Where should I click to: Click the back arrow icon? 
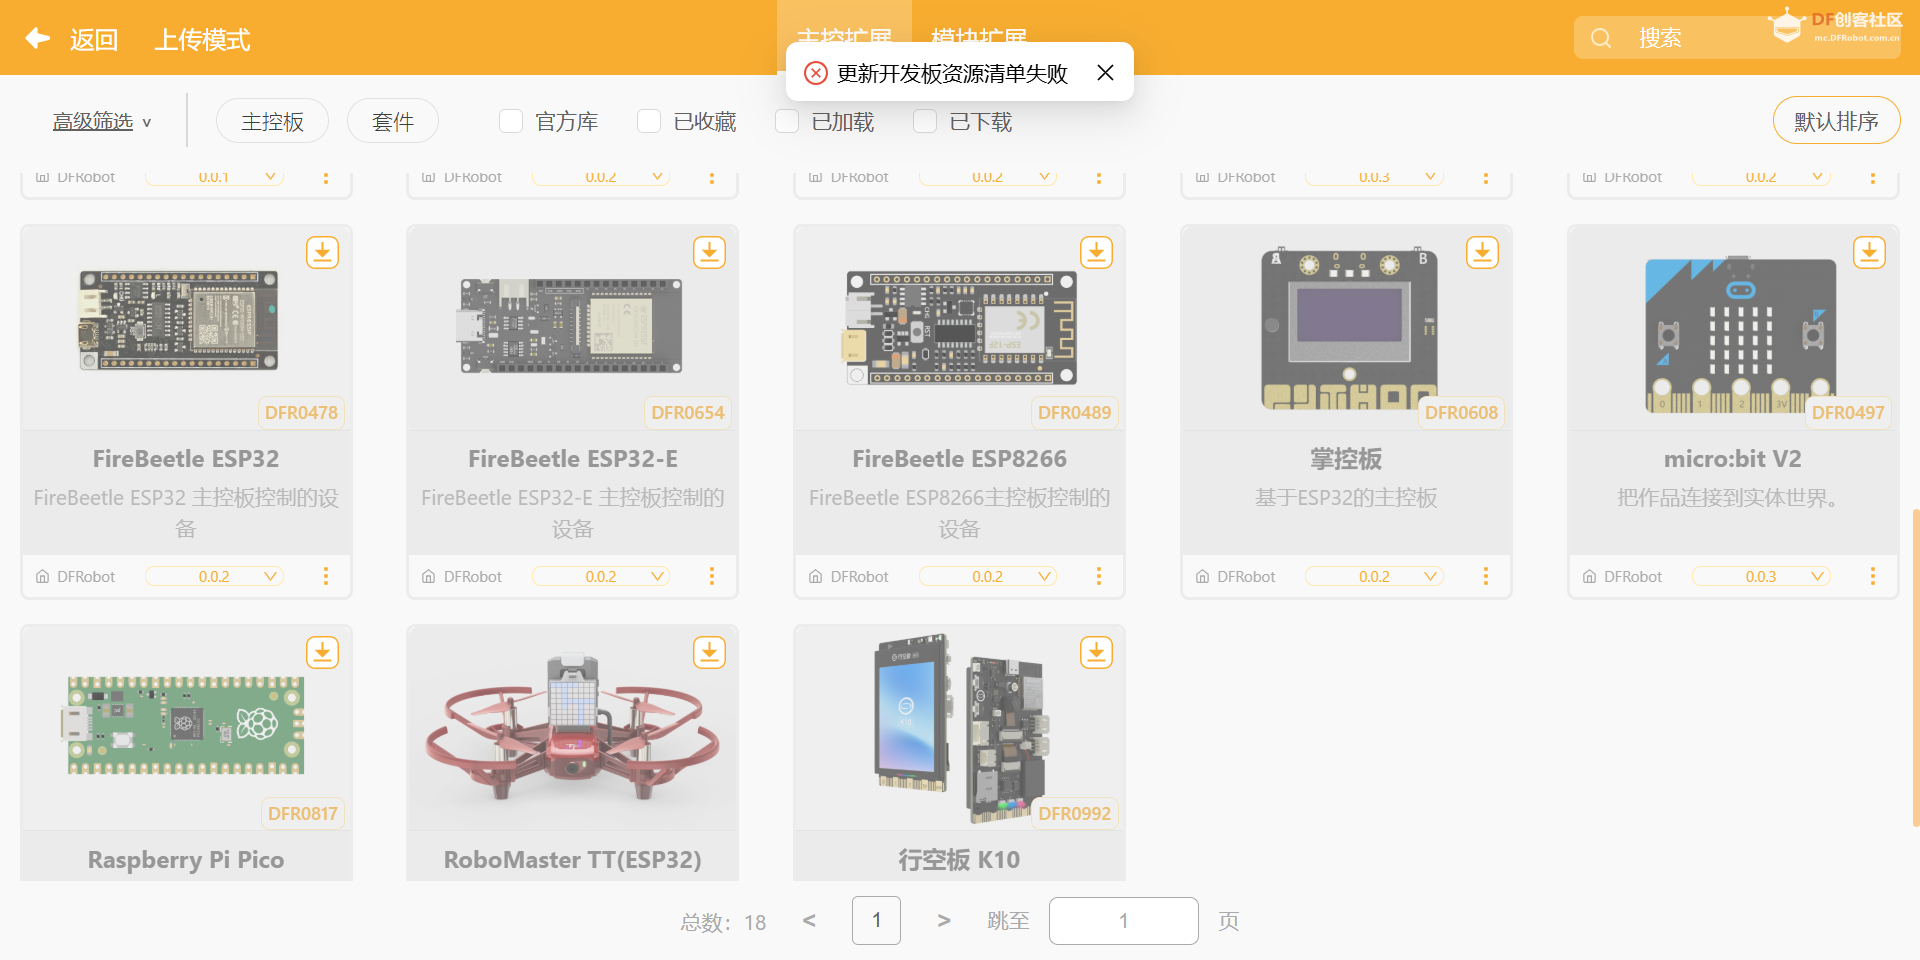[38, 38]
